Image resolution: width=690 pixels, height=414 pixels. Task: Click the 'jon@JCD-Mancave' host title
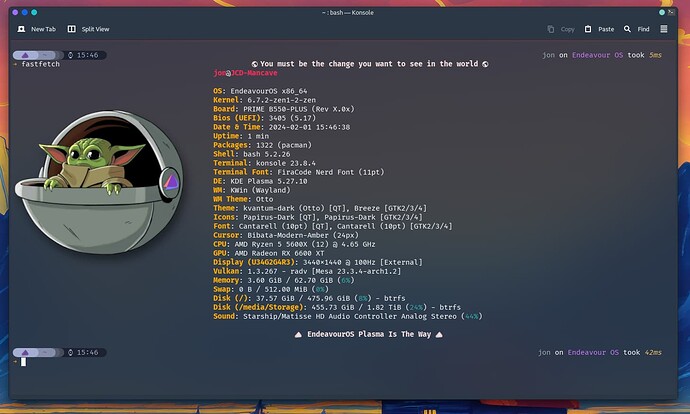point(246,73)
